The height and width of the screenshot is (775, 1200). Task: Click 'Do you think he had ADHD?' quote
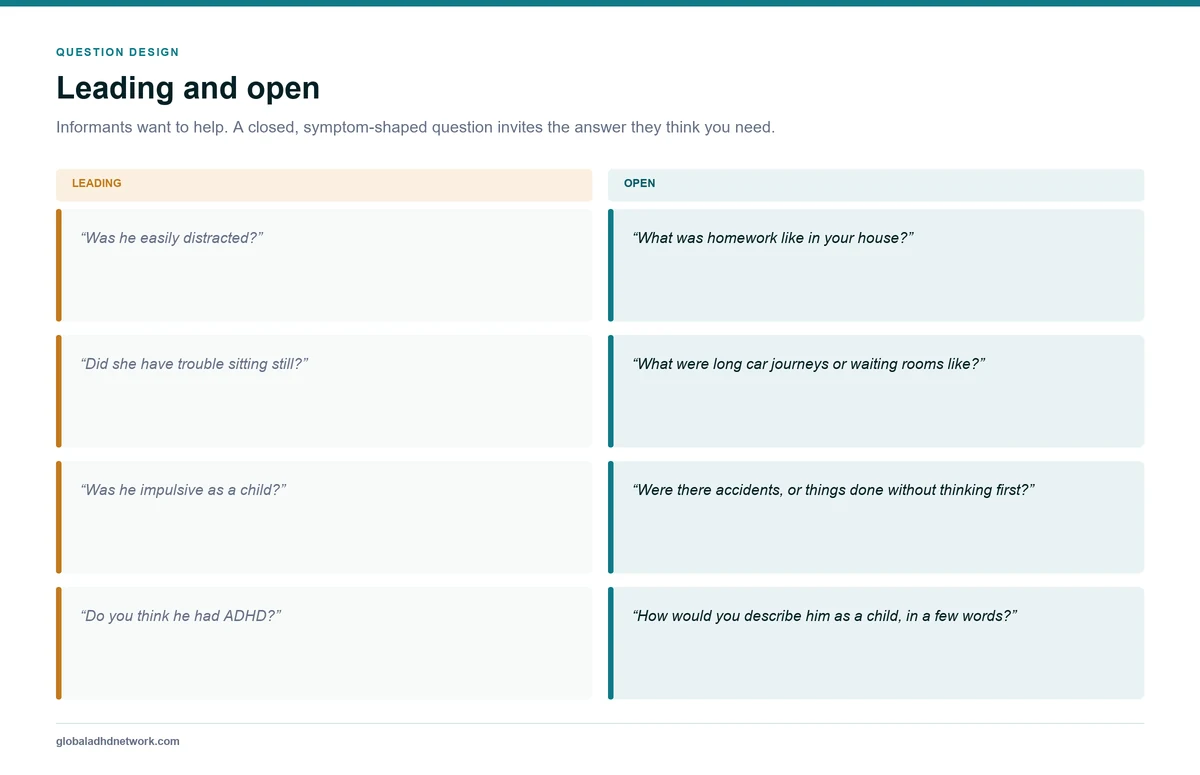pos(181,616)
